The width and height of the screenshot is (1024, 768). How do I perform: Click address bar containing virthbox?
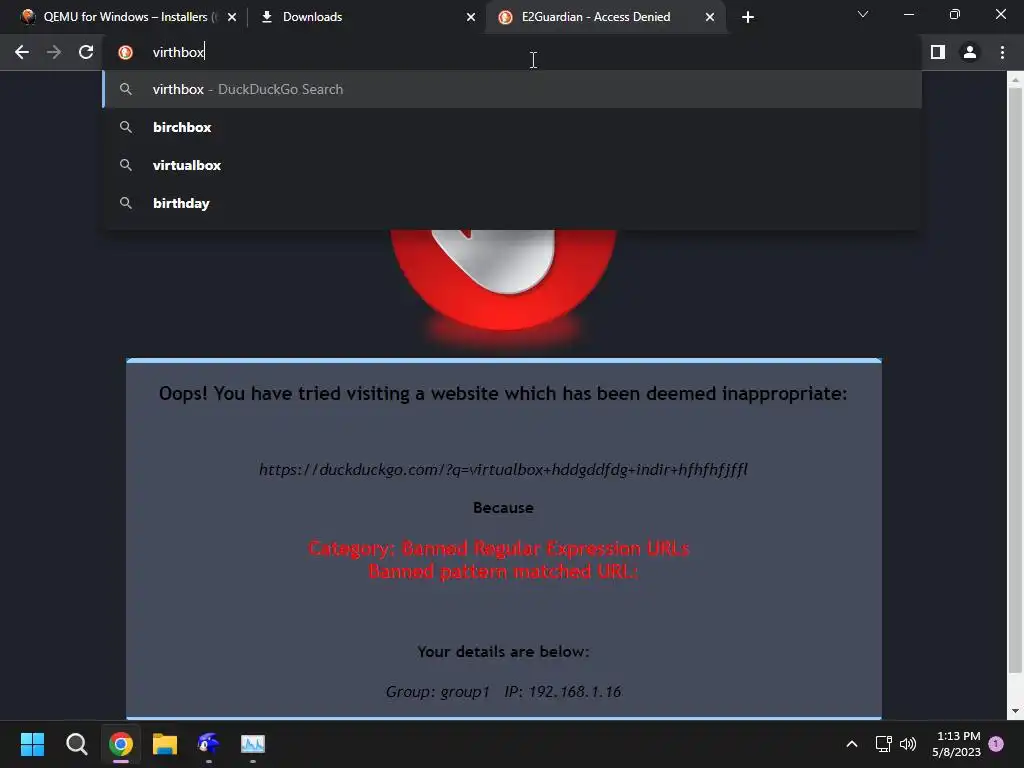coord(512,52)
